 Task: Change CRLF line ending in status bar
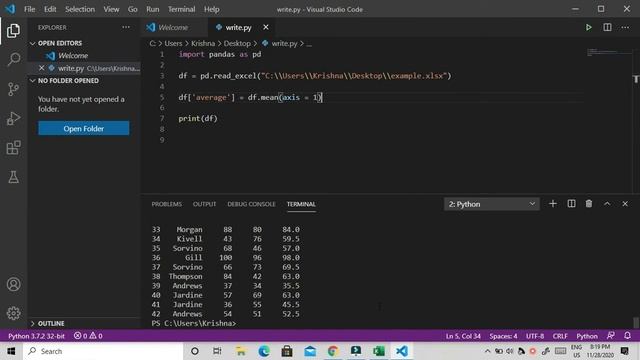pyautogui.click(x=560, y=336)
